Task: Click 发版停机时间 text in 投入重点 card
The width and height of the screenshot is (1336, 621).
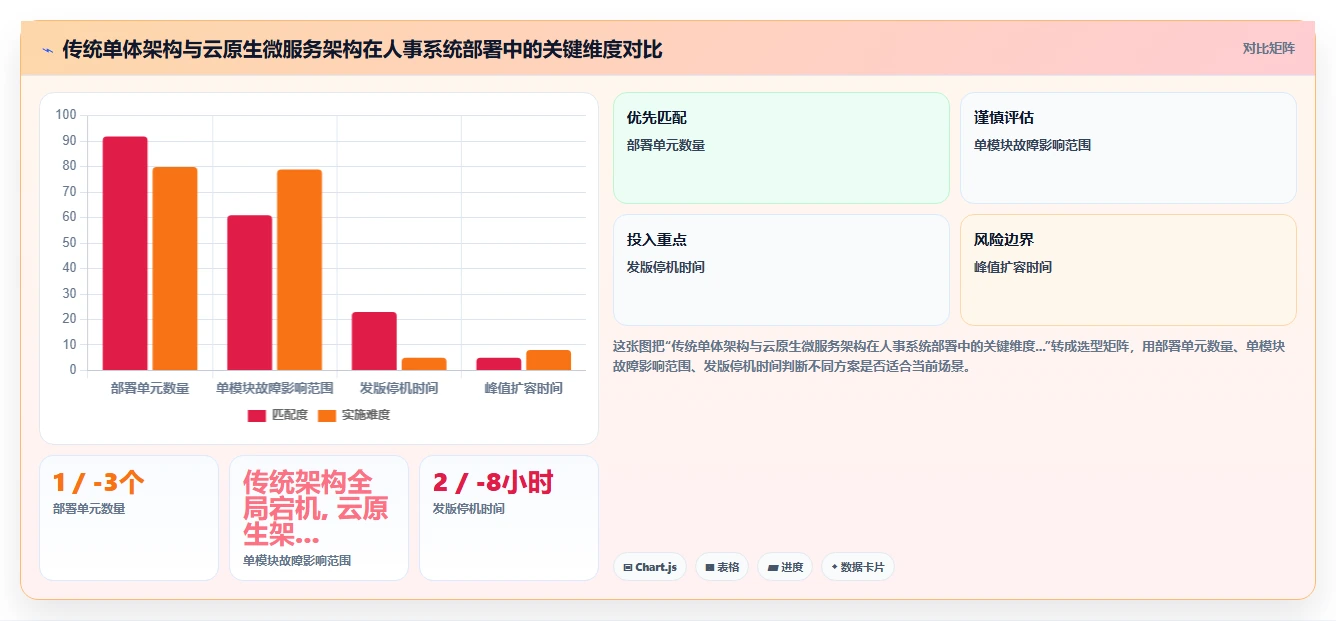Action: pyautogui.click(x=666, y=267)
